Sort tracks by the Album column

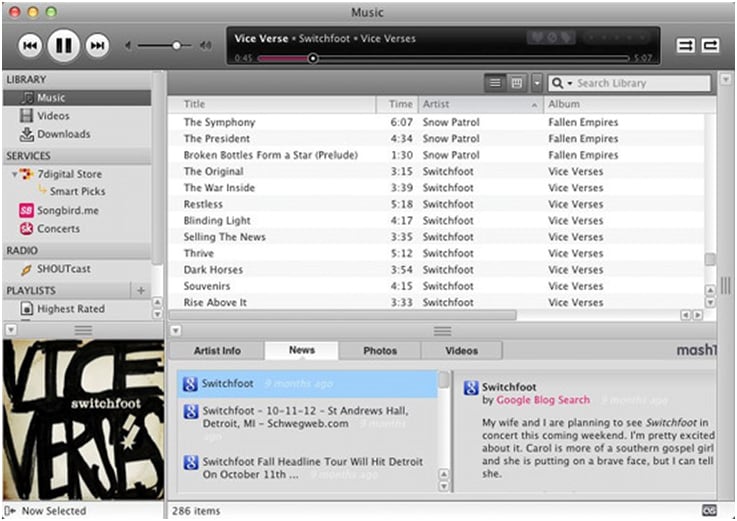[x=630, y=104]
